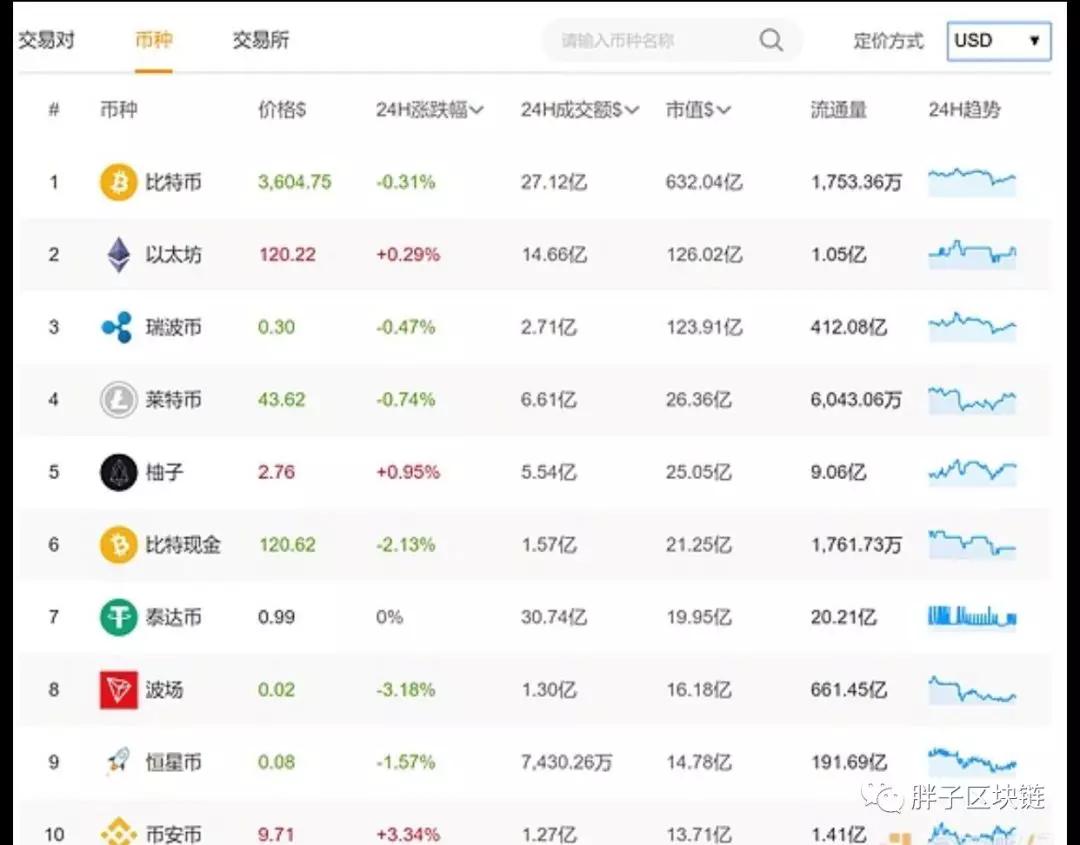Click the Binance Coin (币安币) icon
This screenshot has width=1080, height=845.
pos(118,832)
